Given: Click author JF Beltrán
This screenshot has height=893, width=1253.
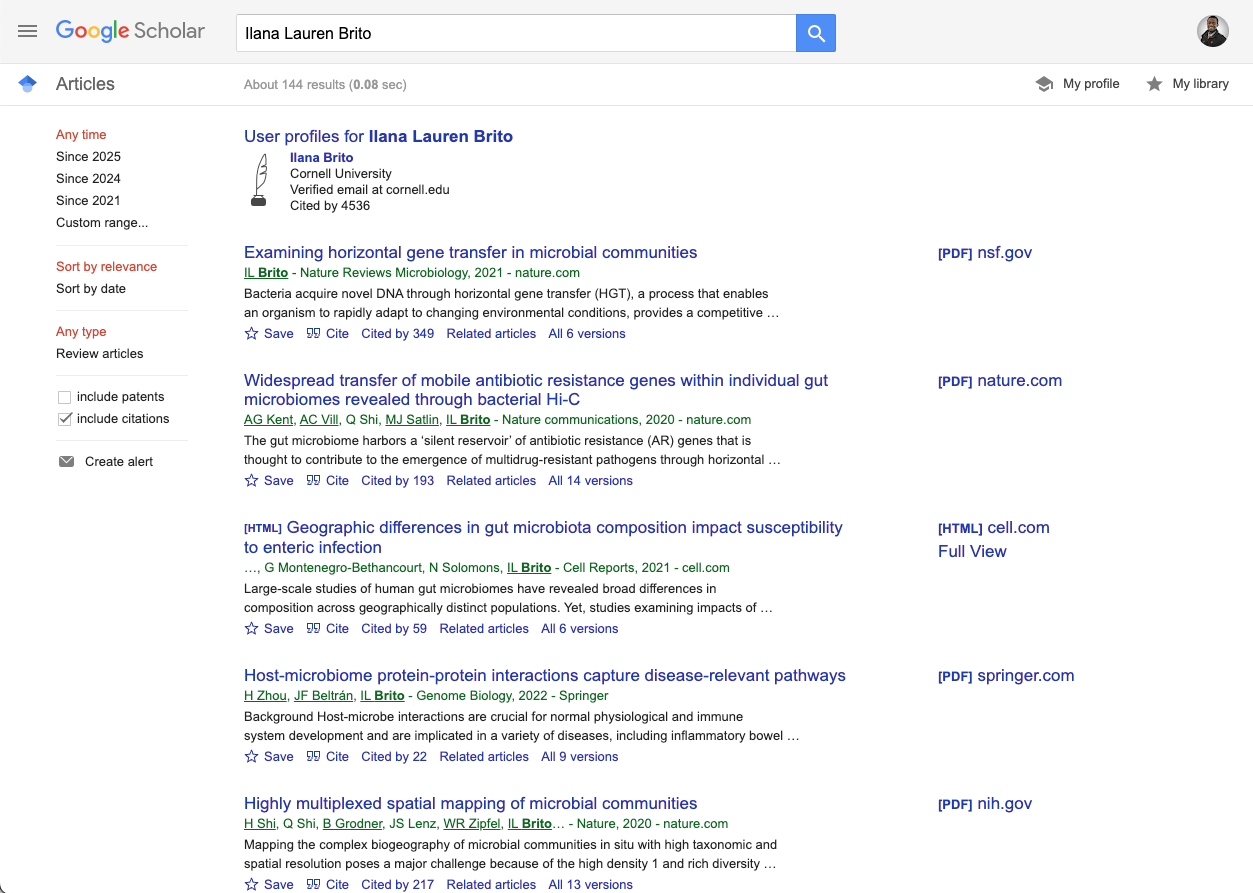Looking at the screenshot, I should pyautogui.click(x=323, y=696).
